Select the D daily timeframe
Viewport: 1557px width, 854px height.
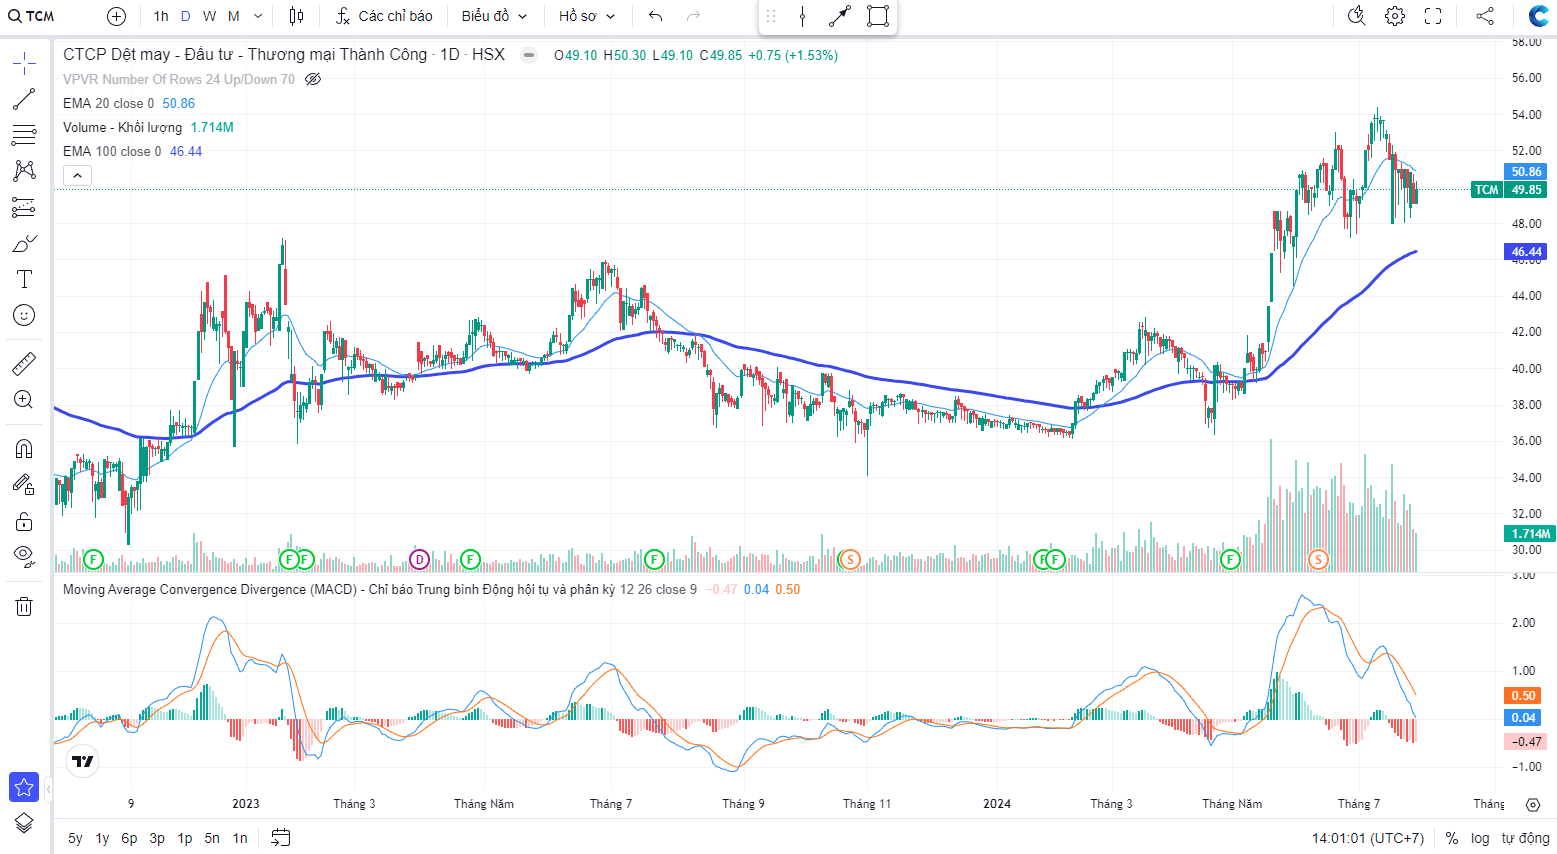click(186, 16)
